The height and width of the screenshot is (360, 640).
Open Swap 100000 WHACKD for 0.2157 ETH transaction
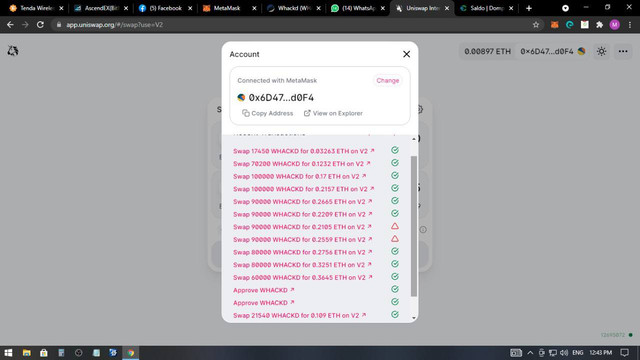pyautogui.click(x=304, y=189)
